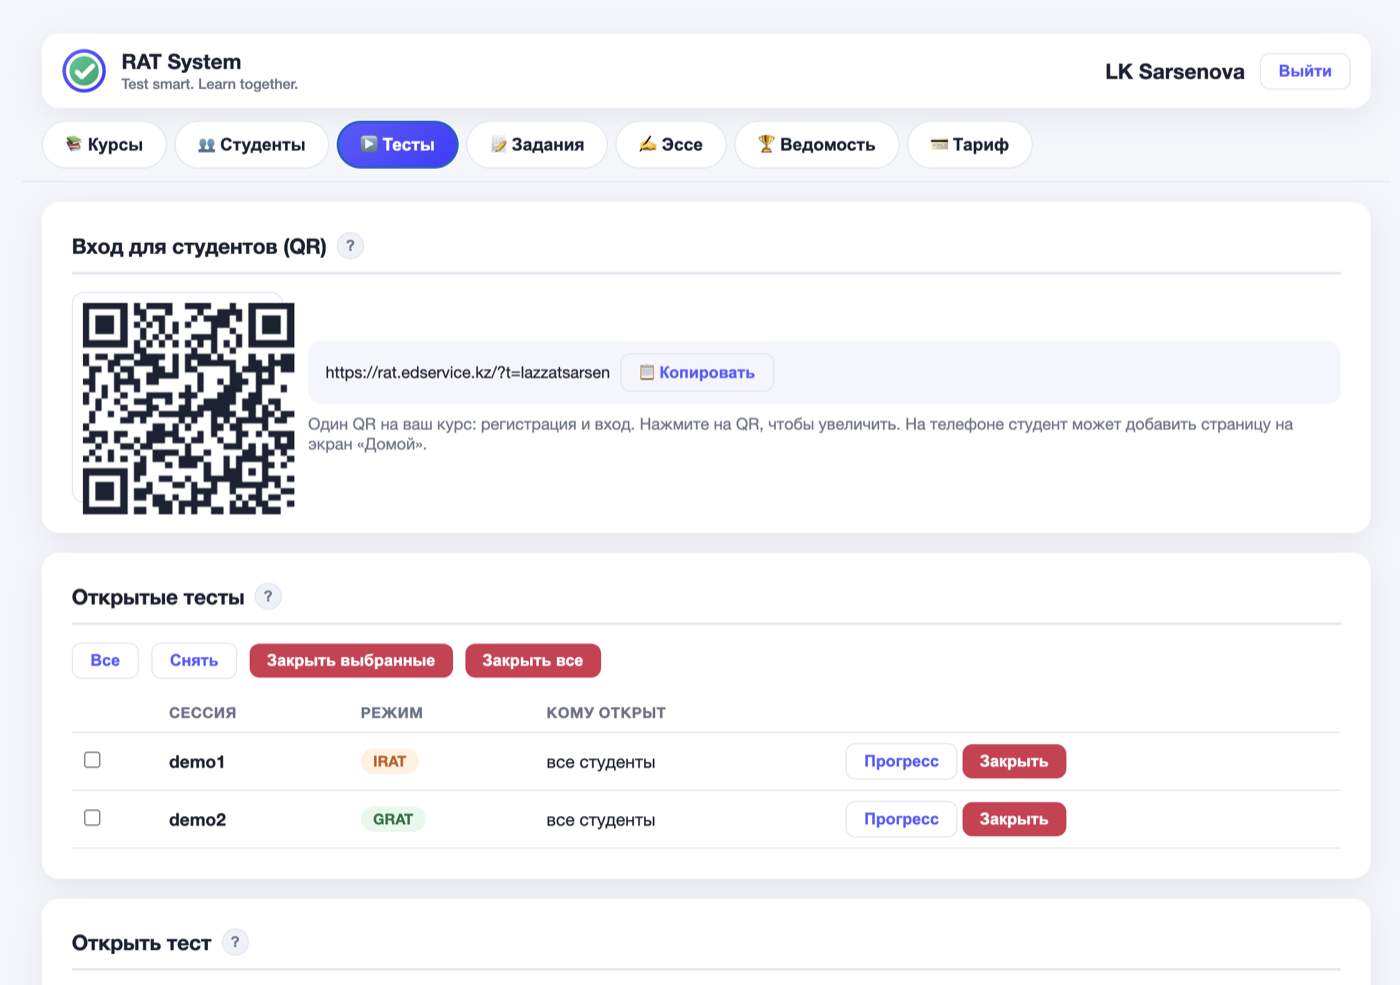The image size is (1400, 985).
Task: Clear selection with Снять button
Action: tap(194, 660)
